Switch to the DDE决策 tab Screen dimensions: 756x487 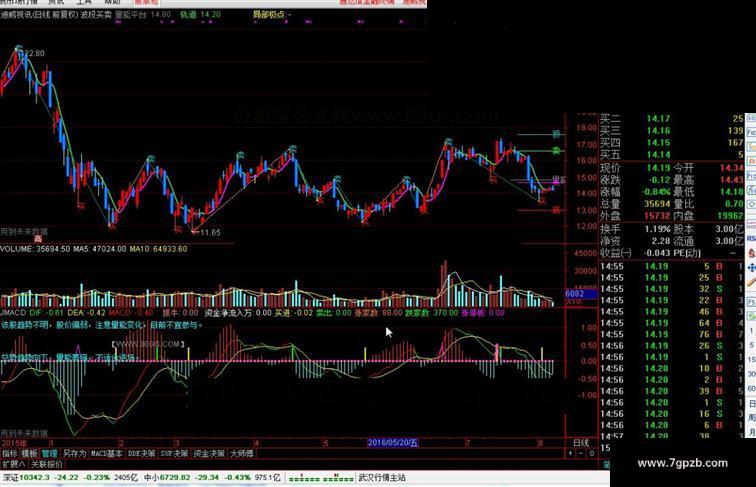(x=141, y=454)
